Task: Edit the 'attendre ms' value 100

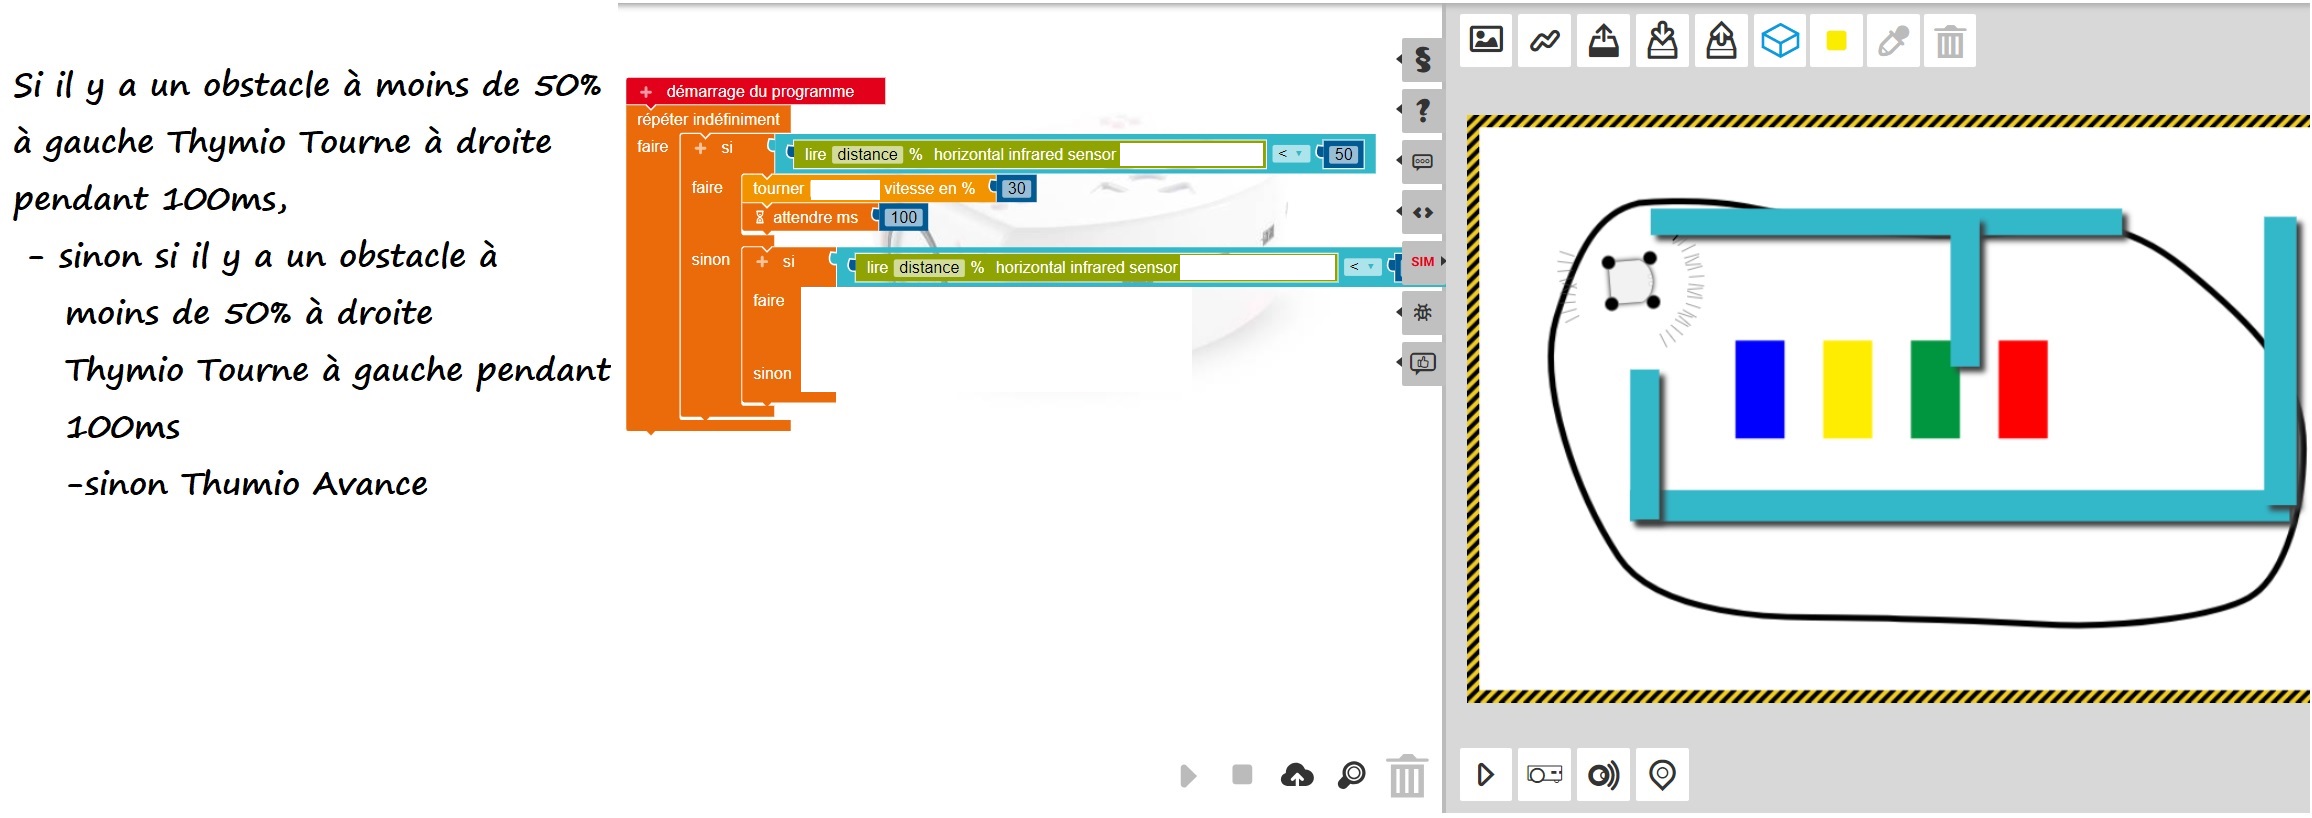Action: [904, 217]
